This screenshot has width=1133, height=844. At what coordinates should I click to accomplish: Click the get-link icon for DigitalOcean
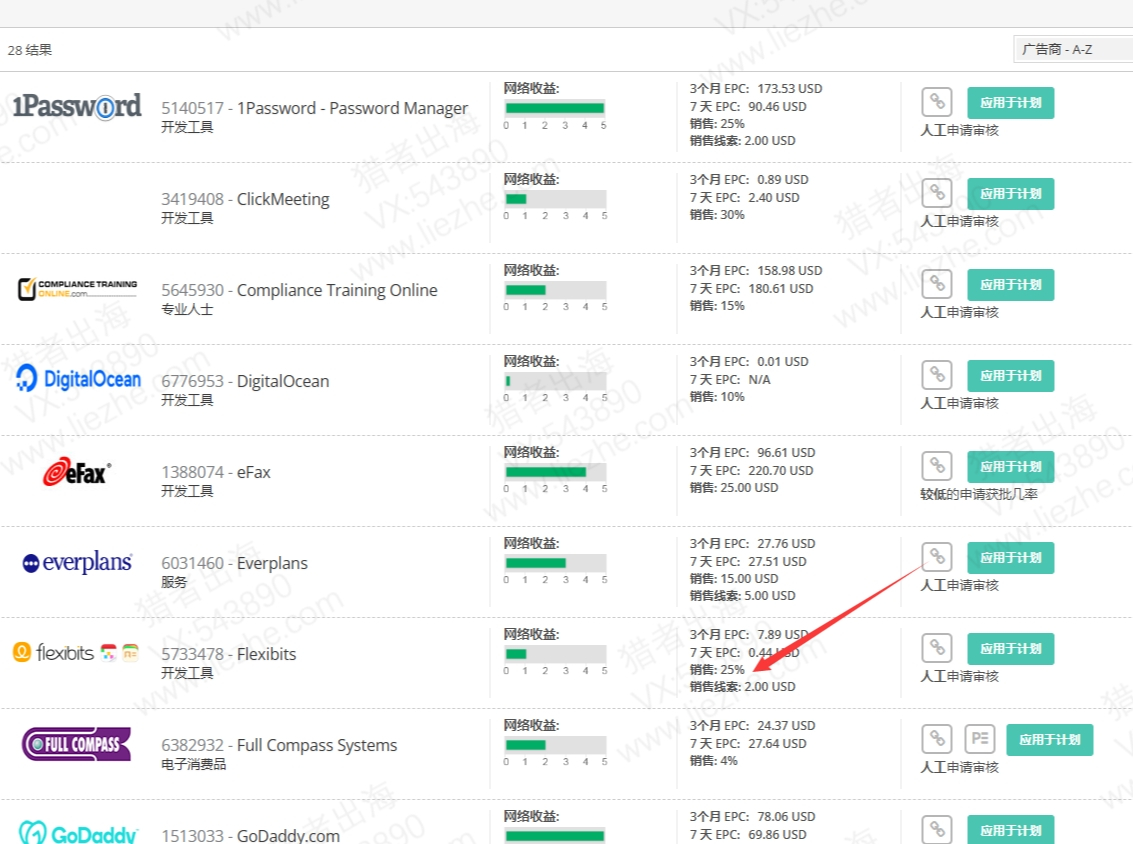click(x=936, y=375)
